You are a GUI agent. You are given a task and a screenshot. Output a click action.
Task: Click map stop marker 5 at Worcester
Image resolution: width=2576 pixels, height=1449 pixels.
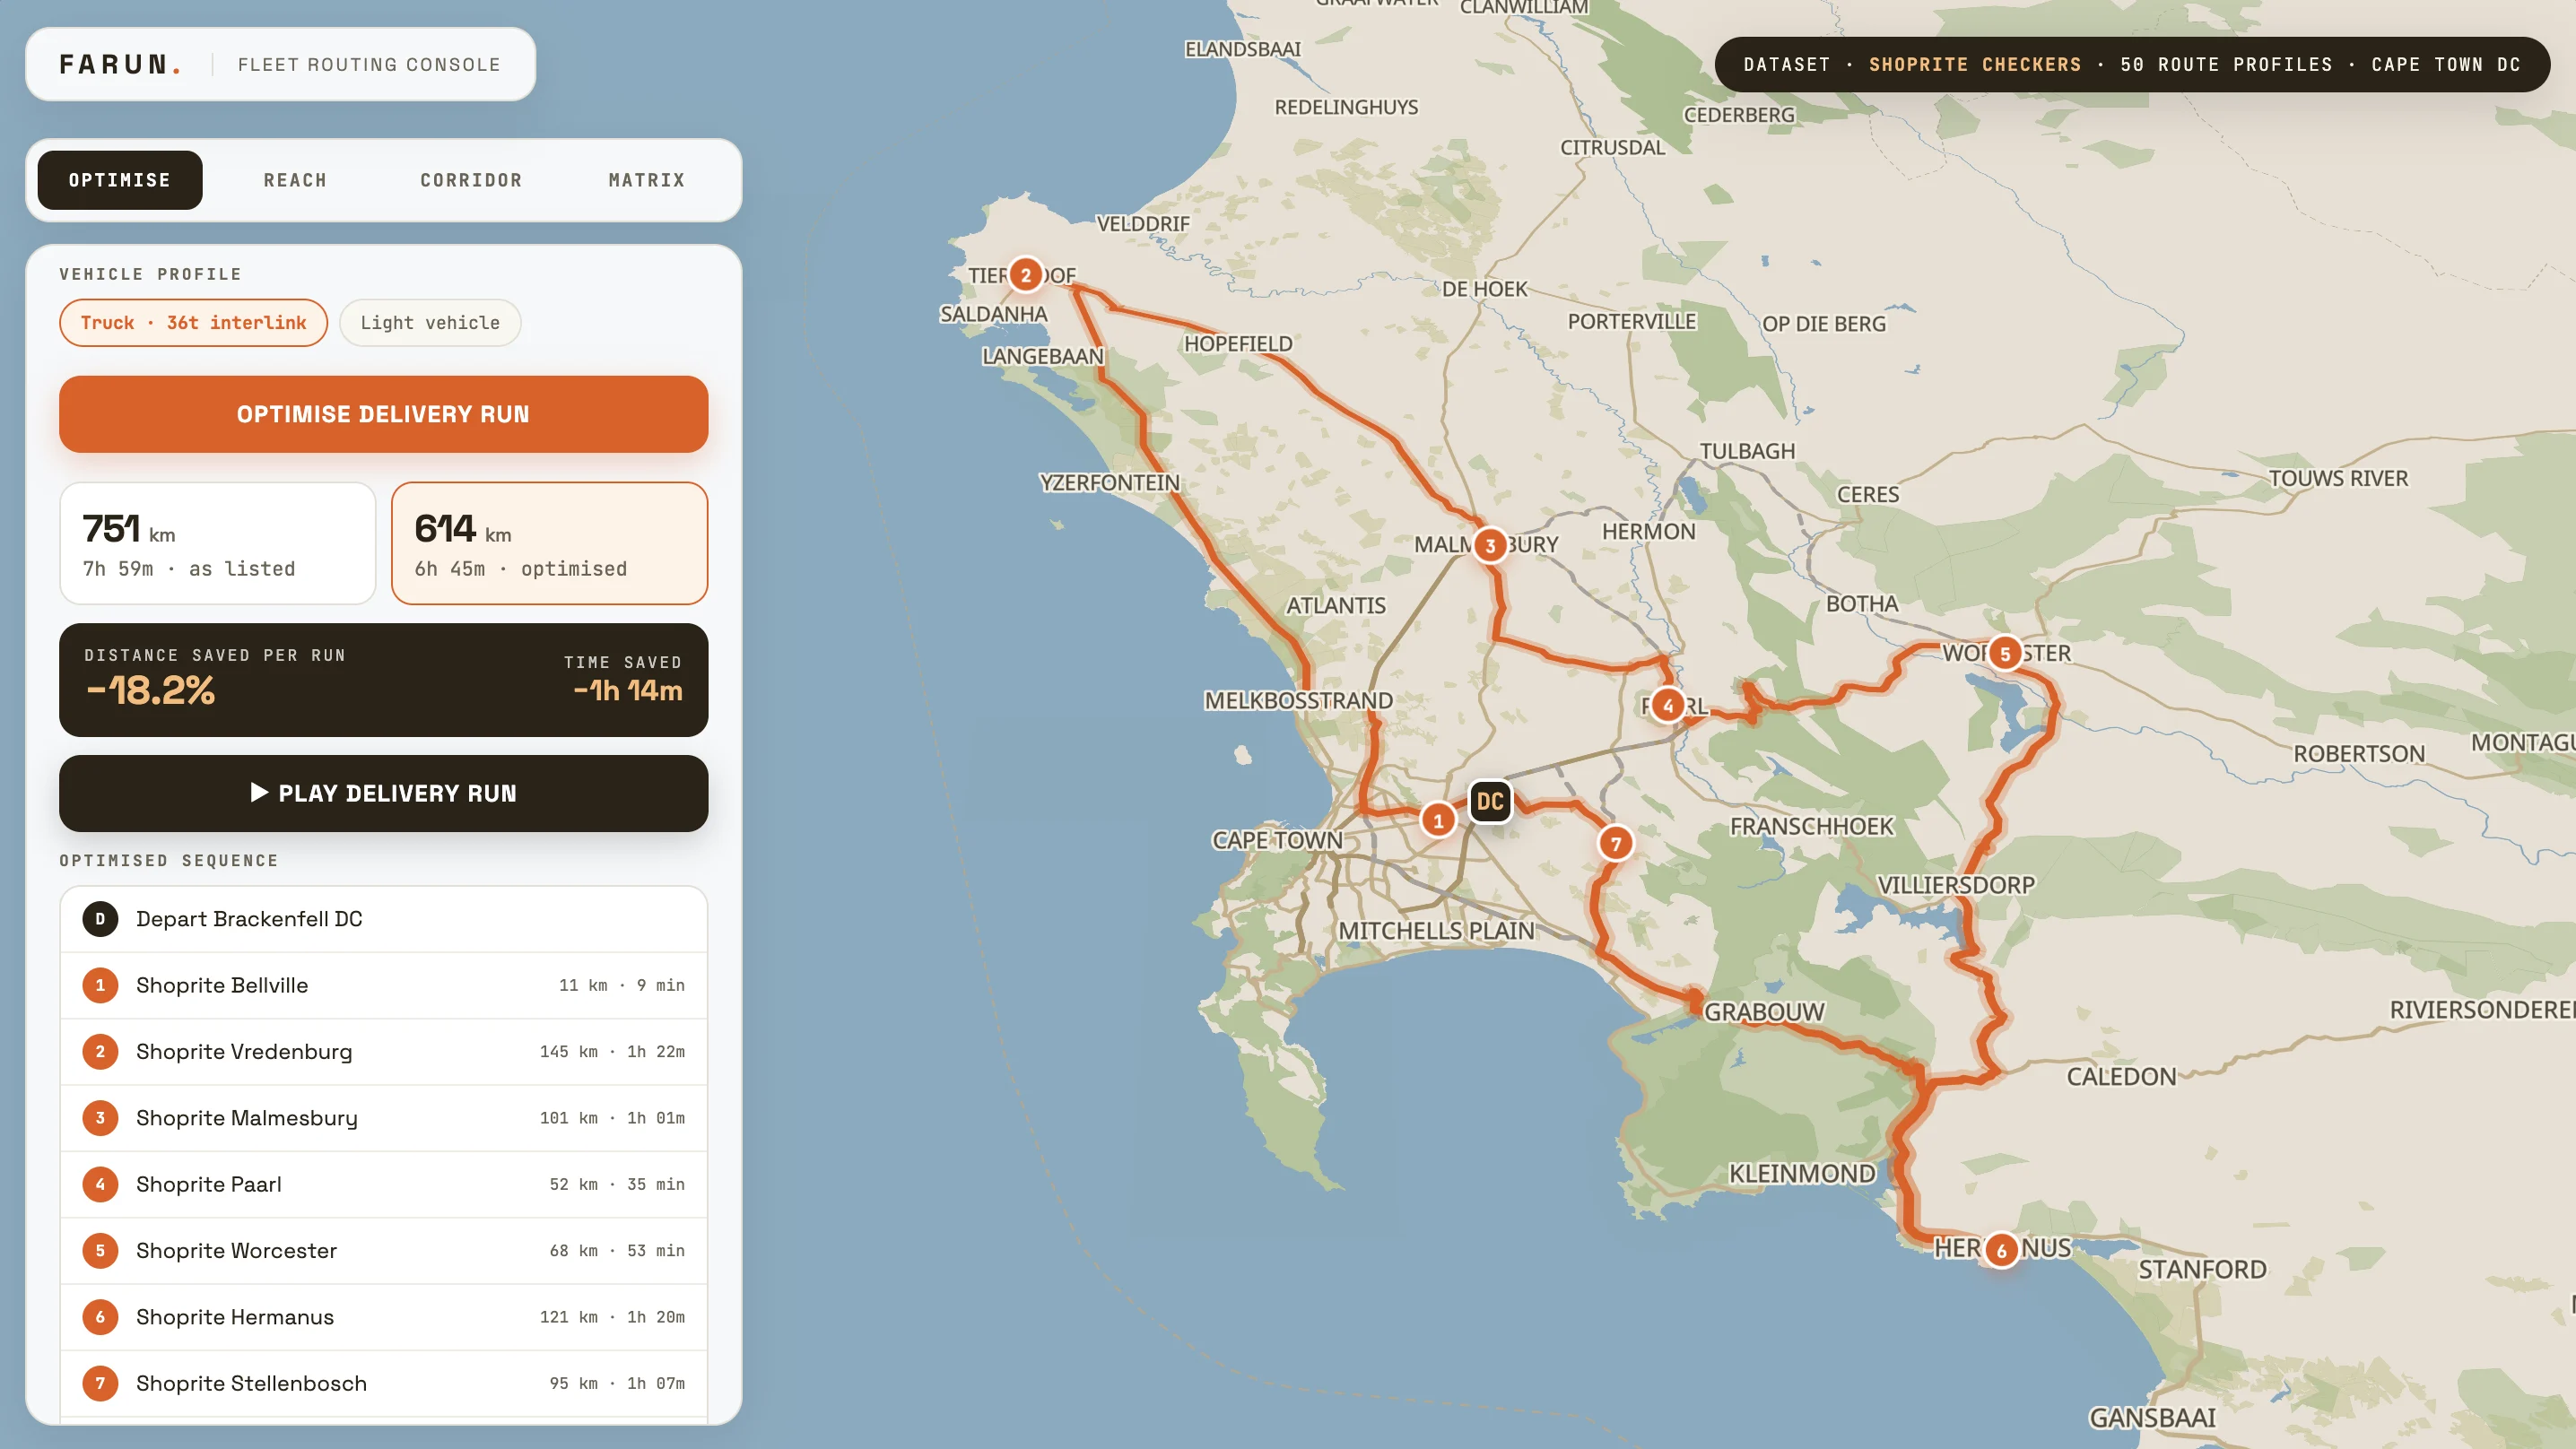[2004, 654]
